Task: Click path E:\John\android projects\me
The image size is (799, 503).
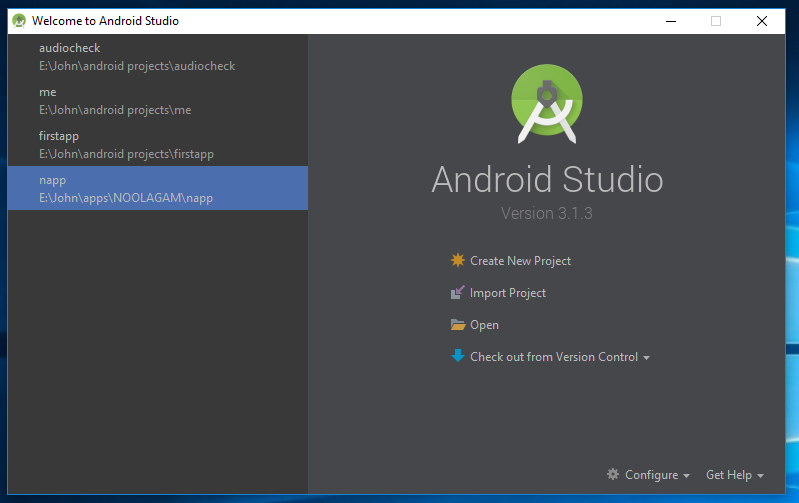Action: coord(115,110)
